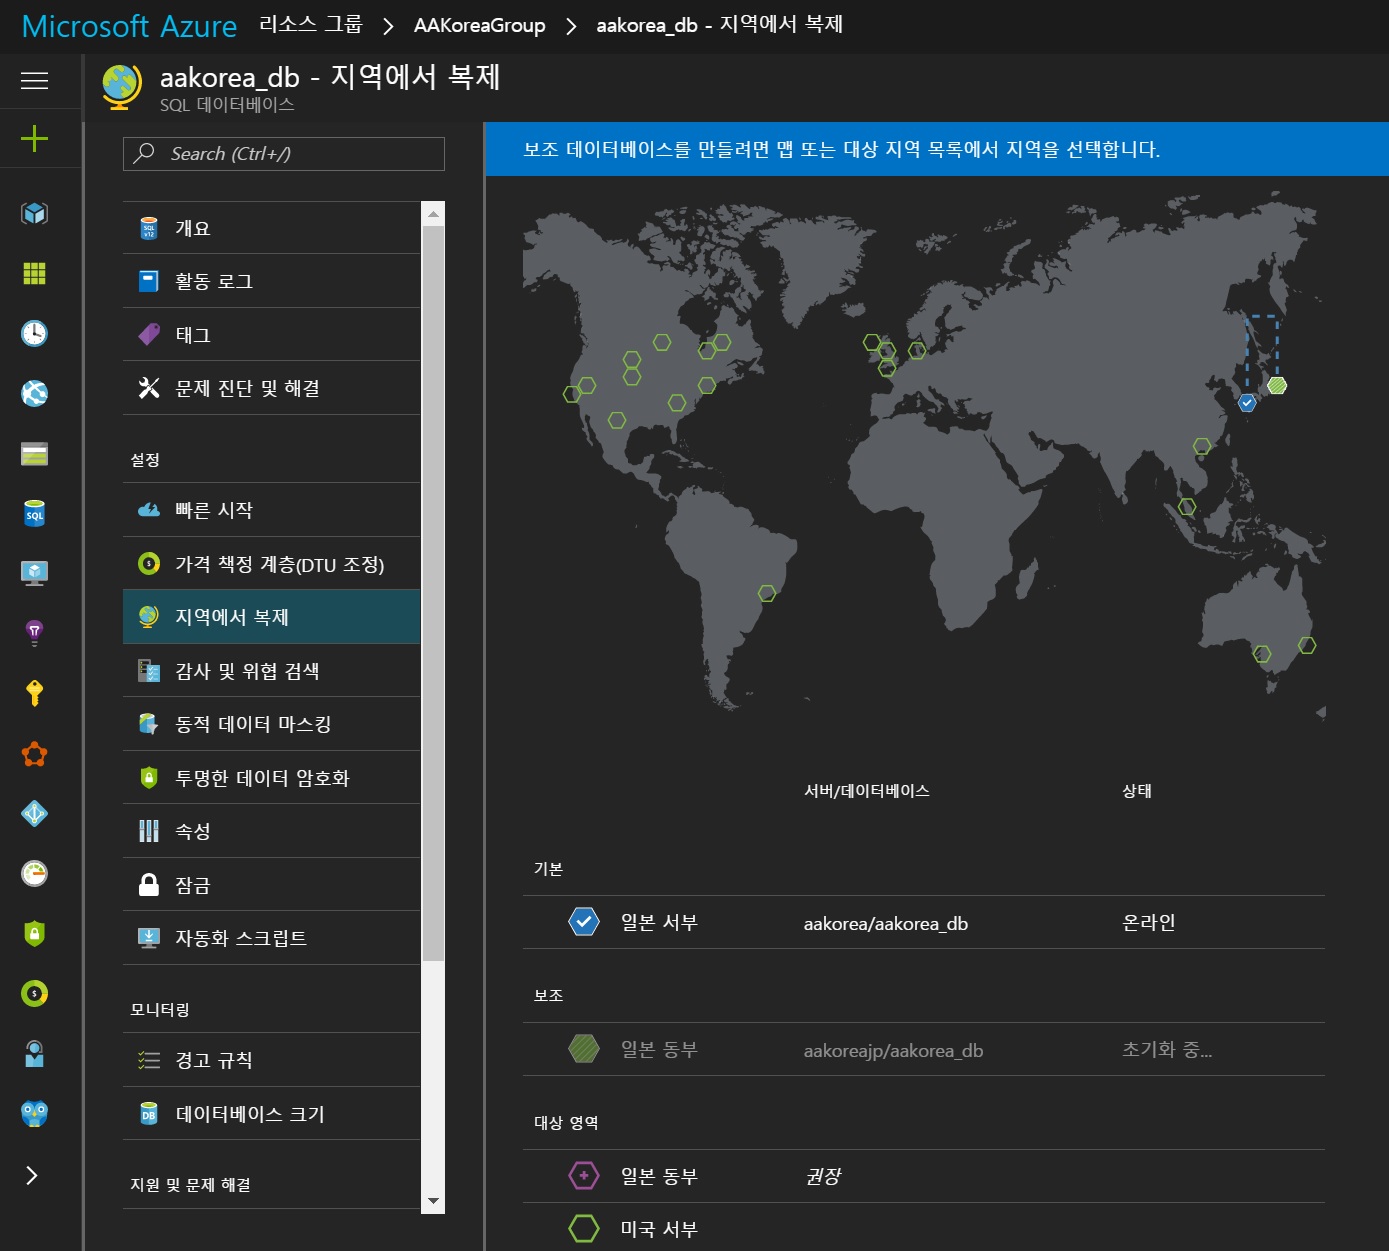Click the green plus New resource icon
This screenshot has height=1251, width=1389.
[x=34, y=138]
